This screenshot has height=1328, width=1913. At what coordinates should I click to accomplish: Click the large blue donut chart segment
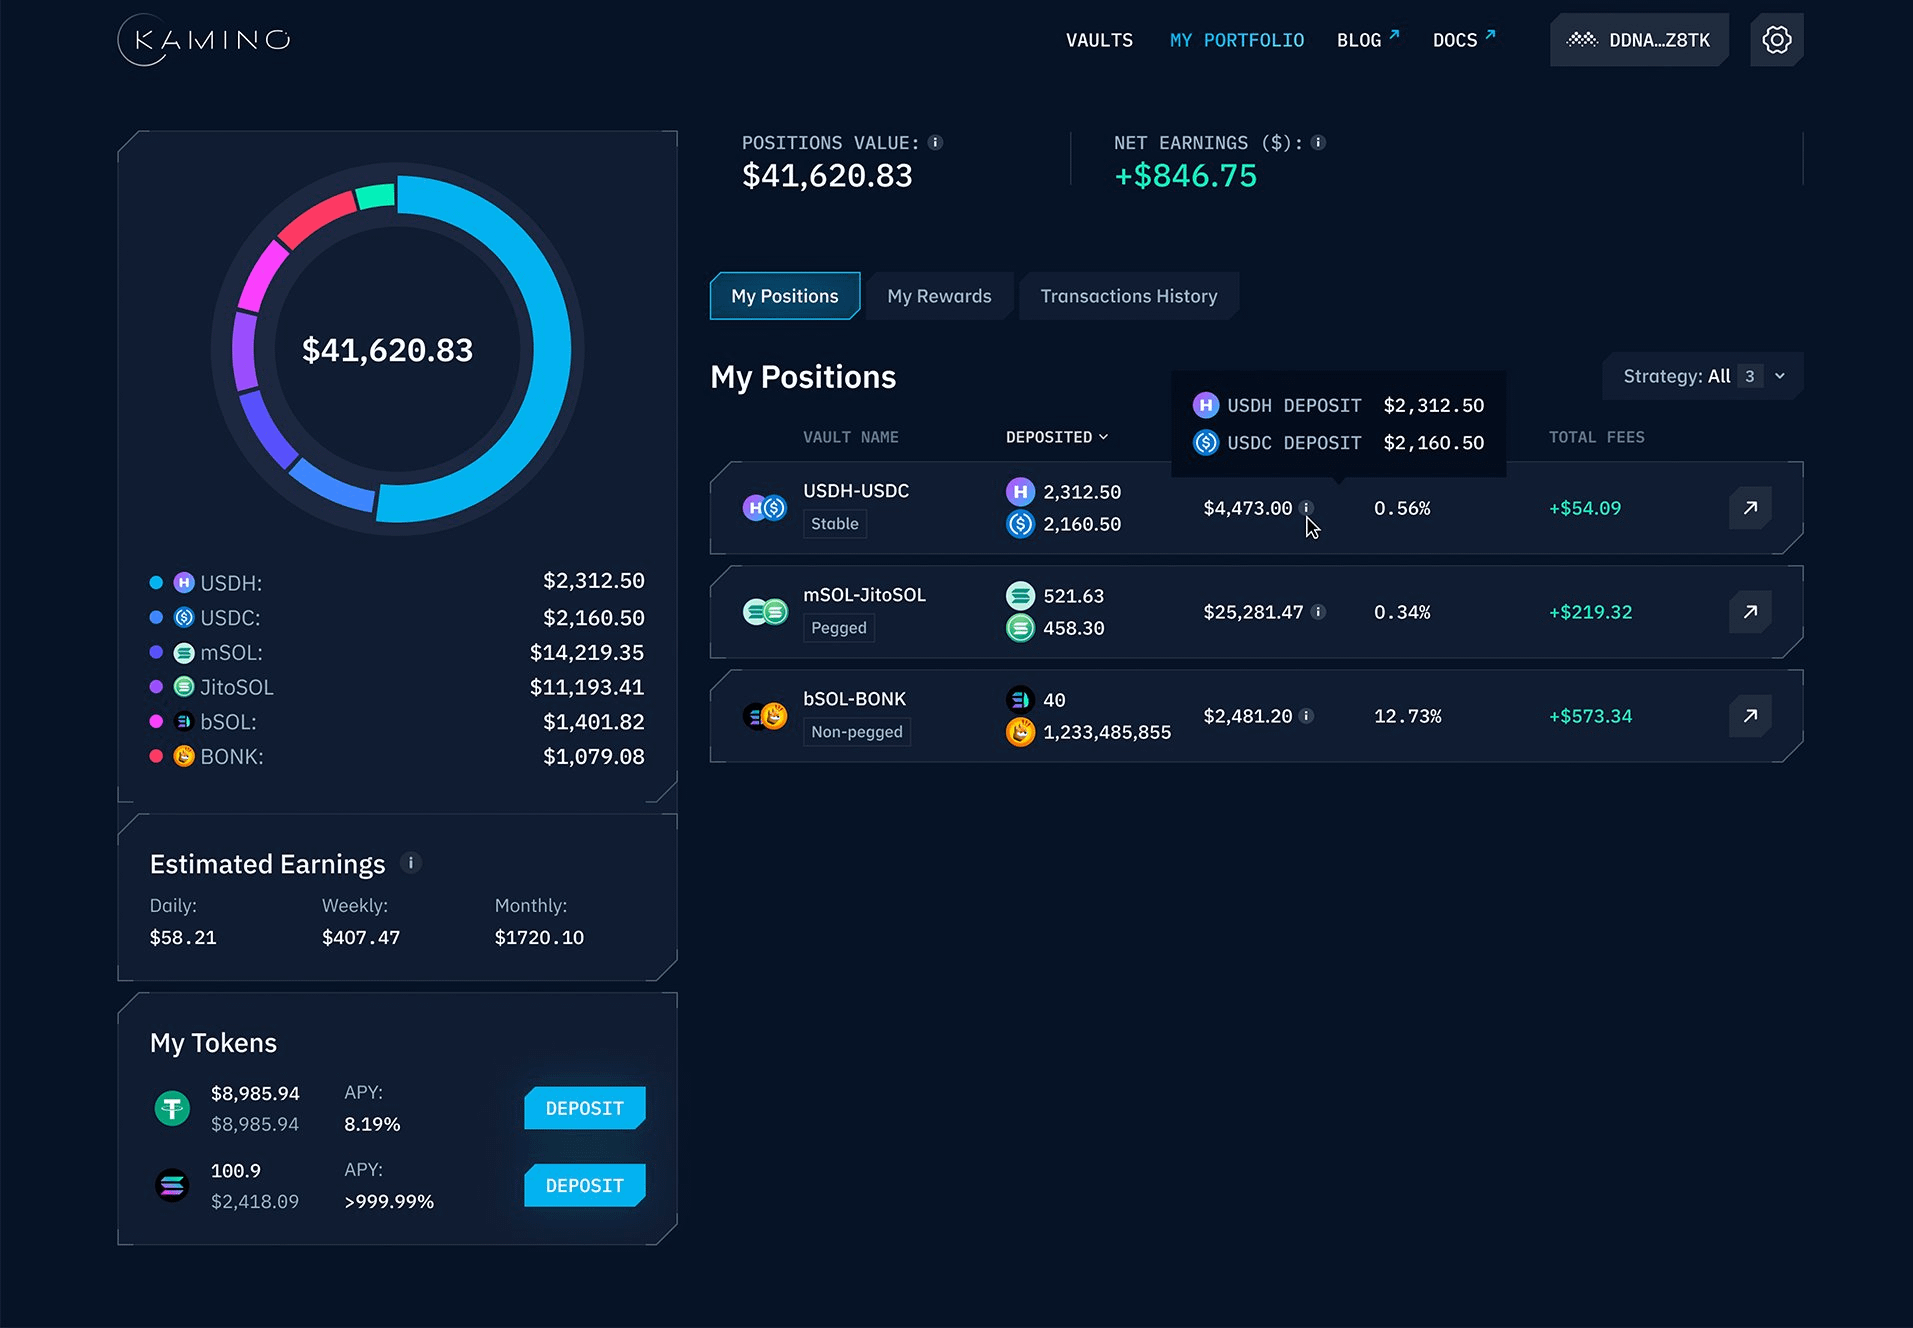(550, 350)
